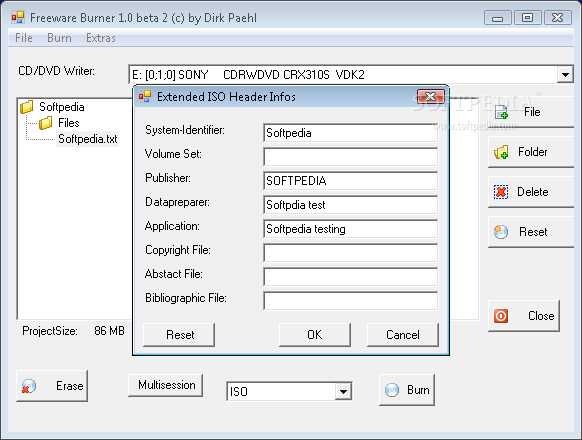Click the Burn button label
The image size is (582, 440).
(418, 390)
